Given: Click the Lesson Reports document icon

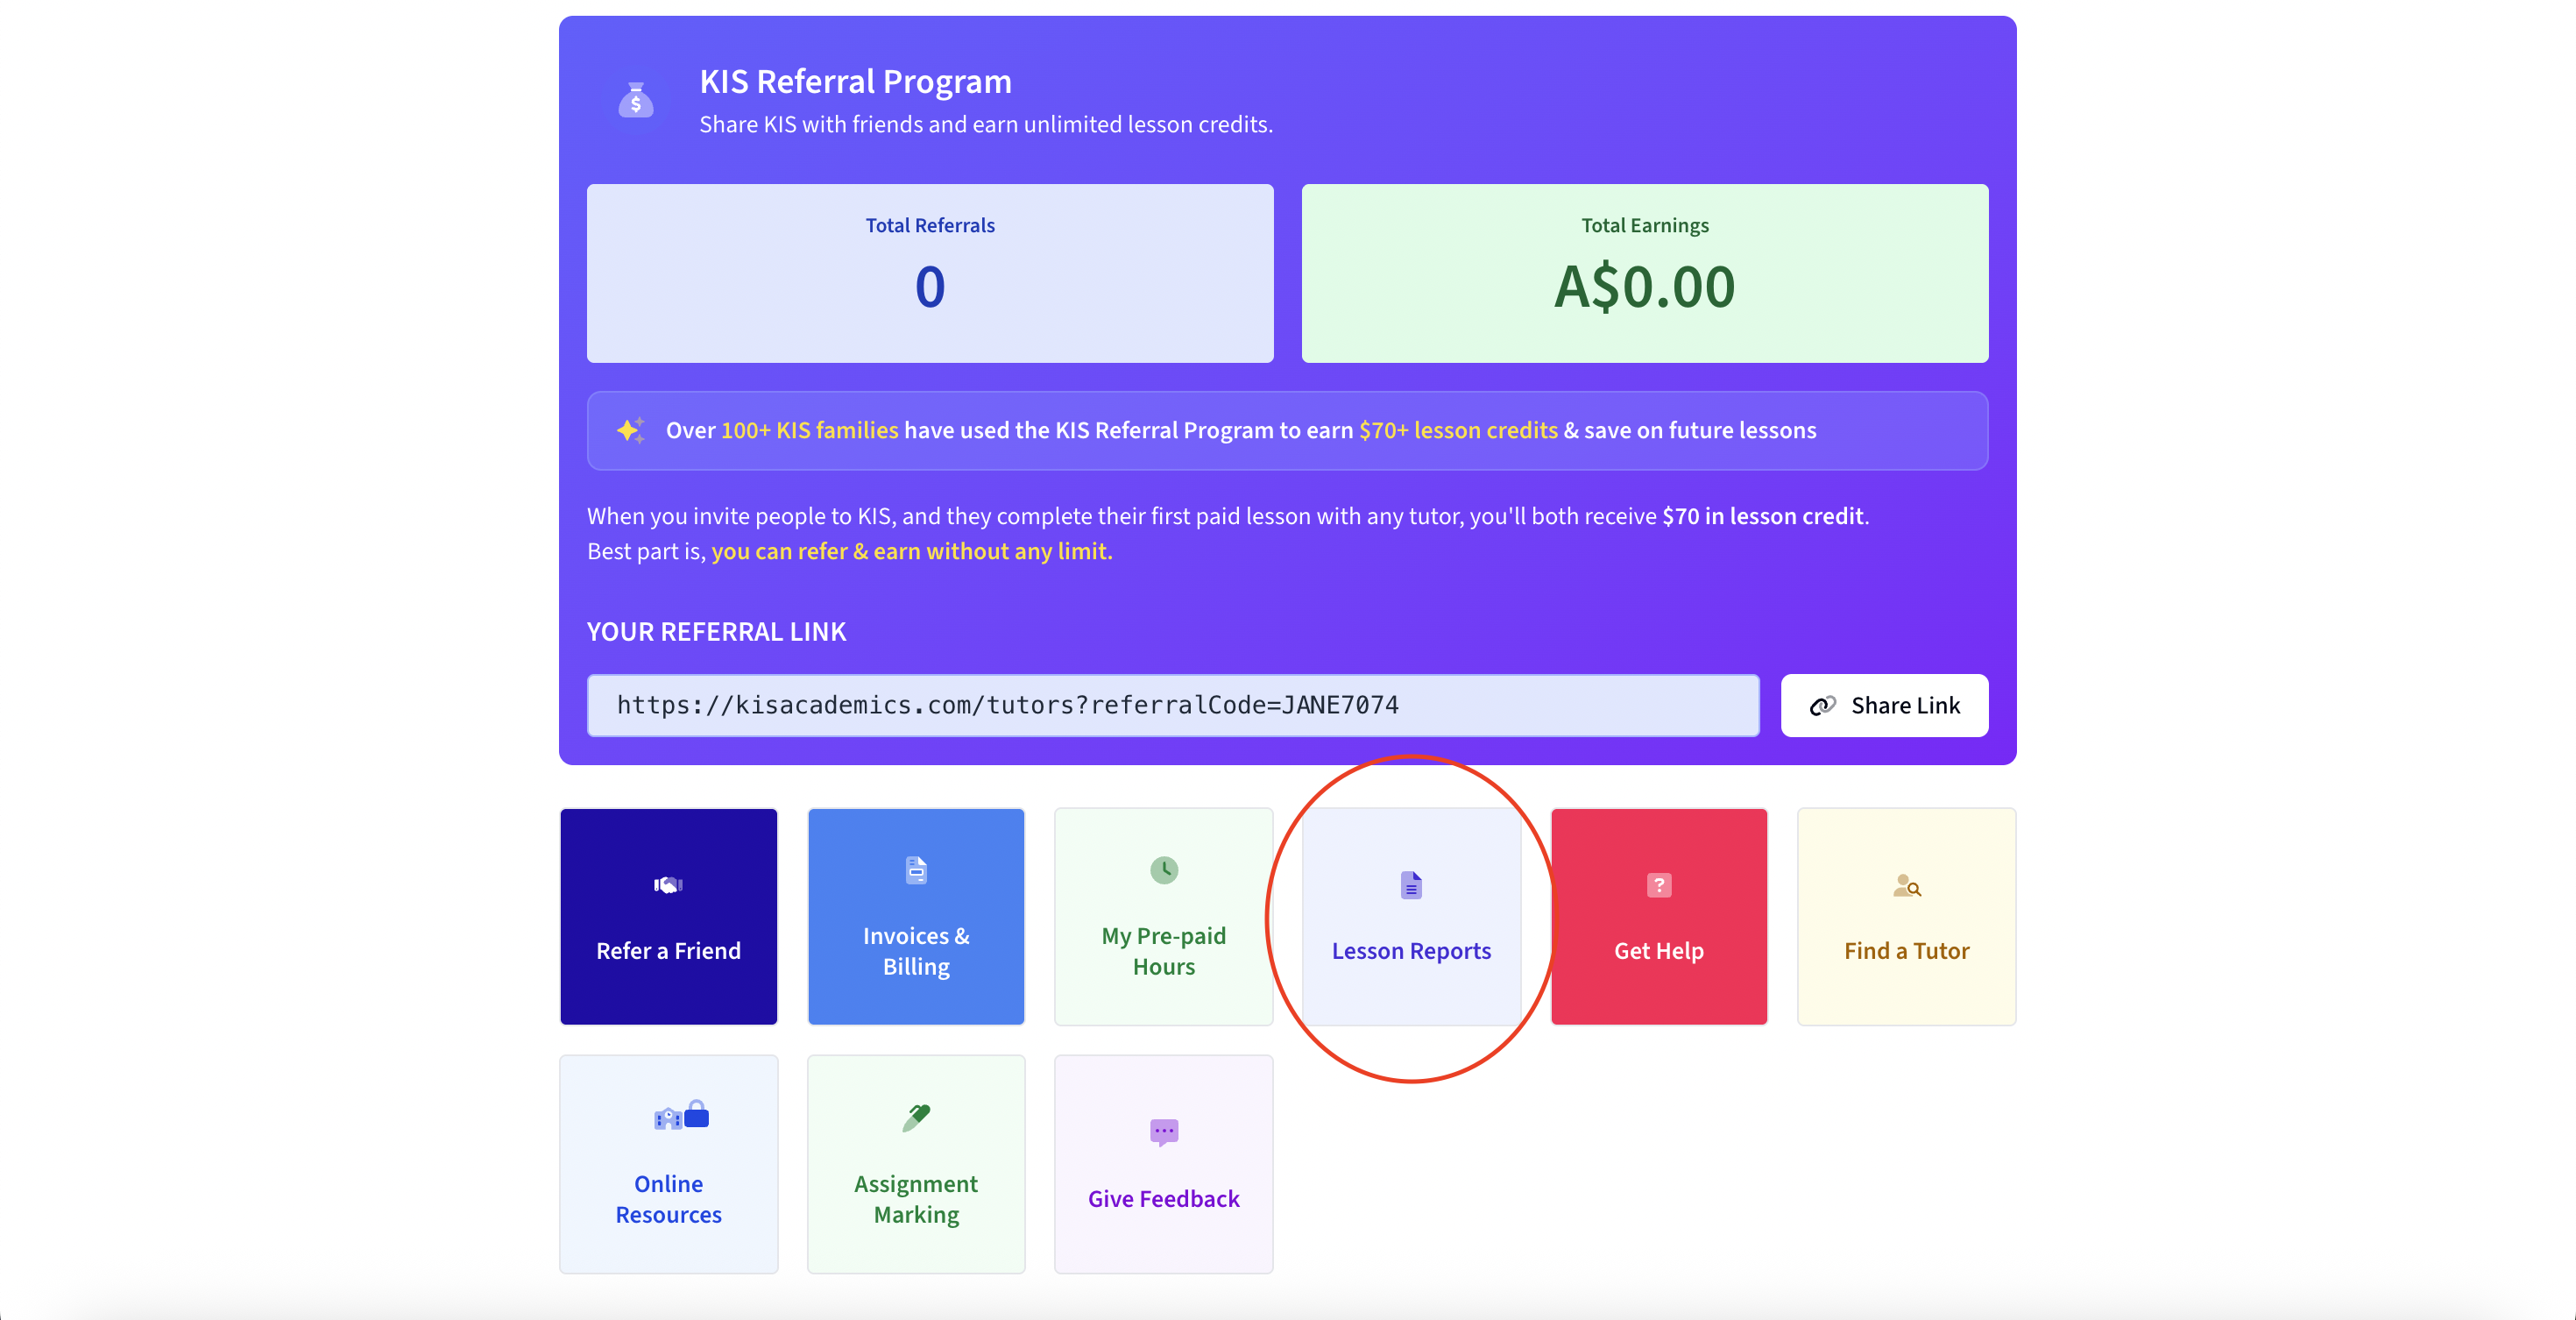Looking at the screenshot, I should click(x=1411, y=885).
